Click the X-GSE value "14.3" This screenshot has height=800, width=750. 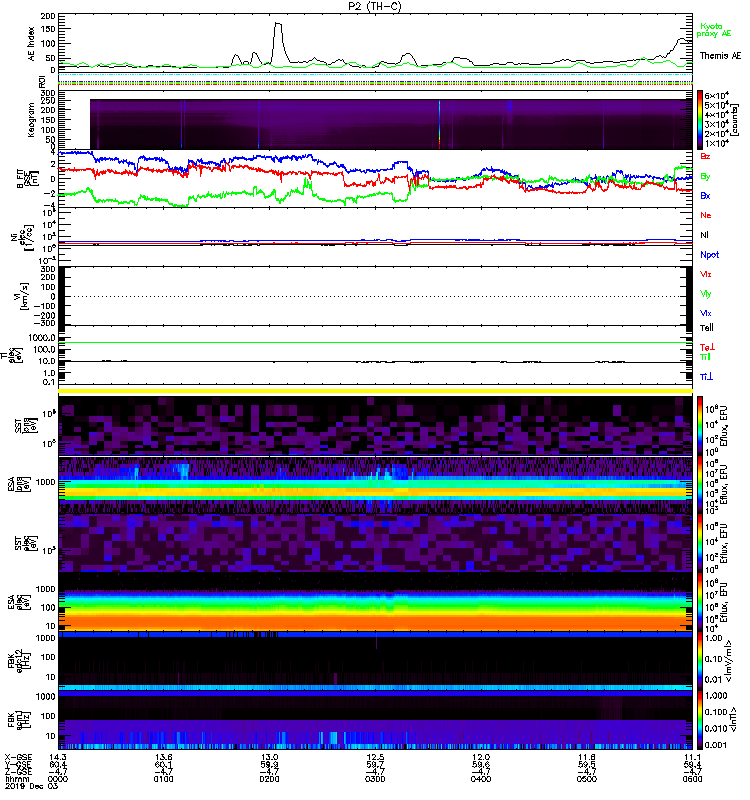coord(58,757)
